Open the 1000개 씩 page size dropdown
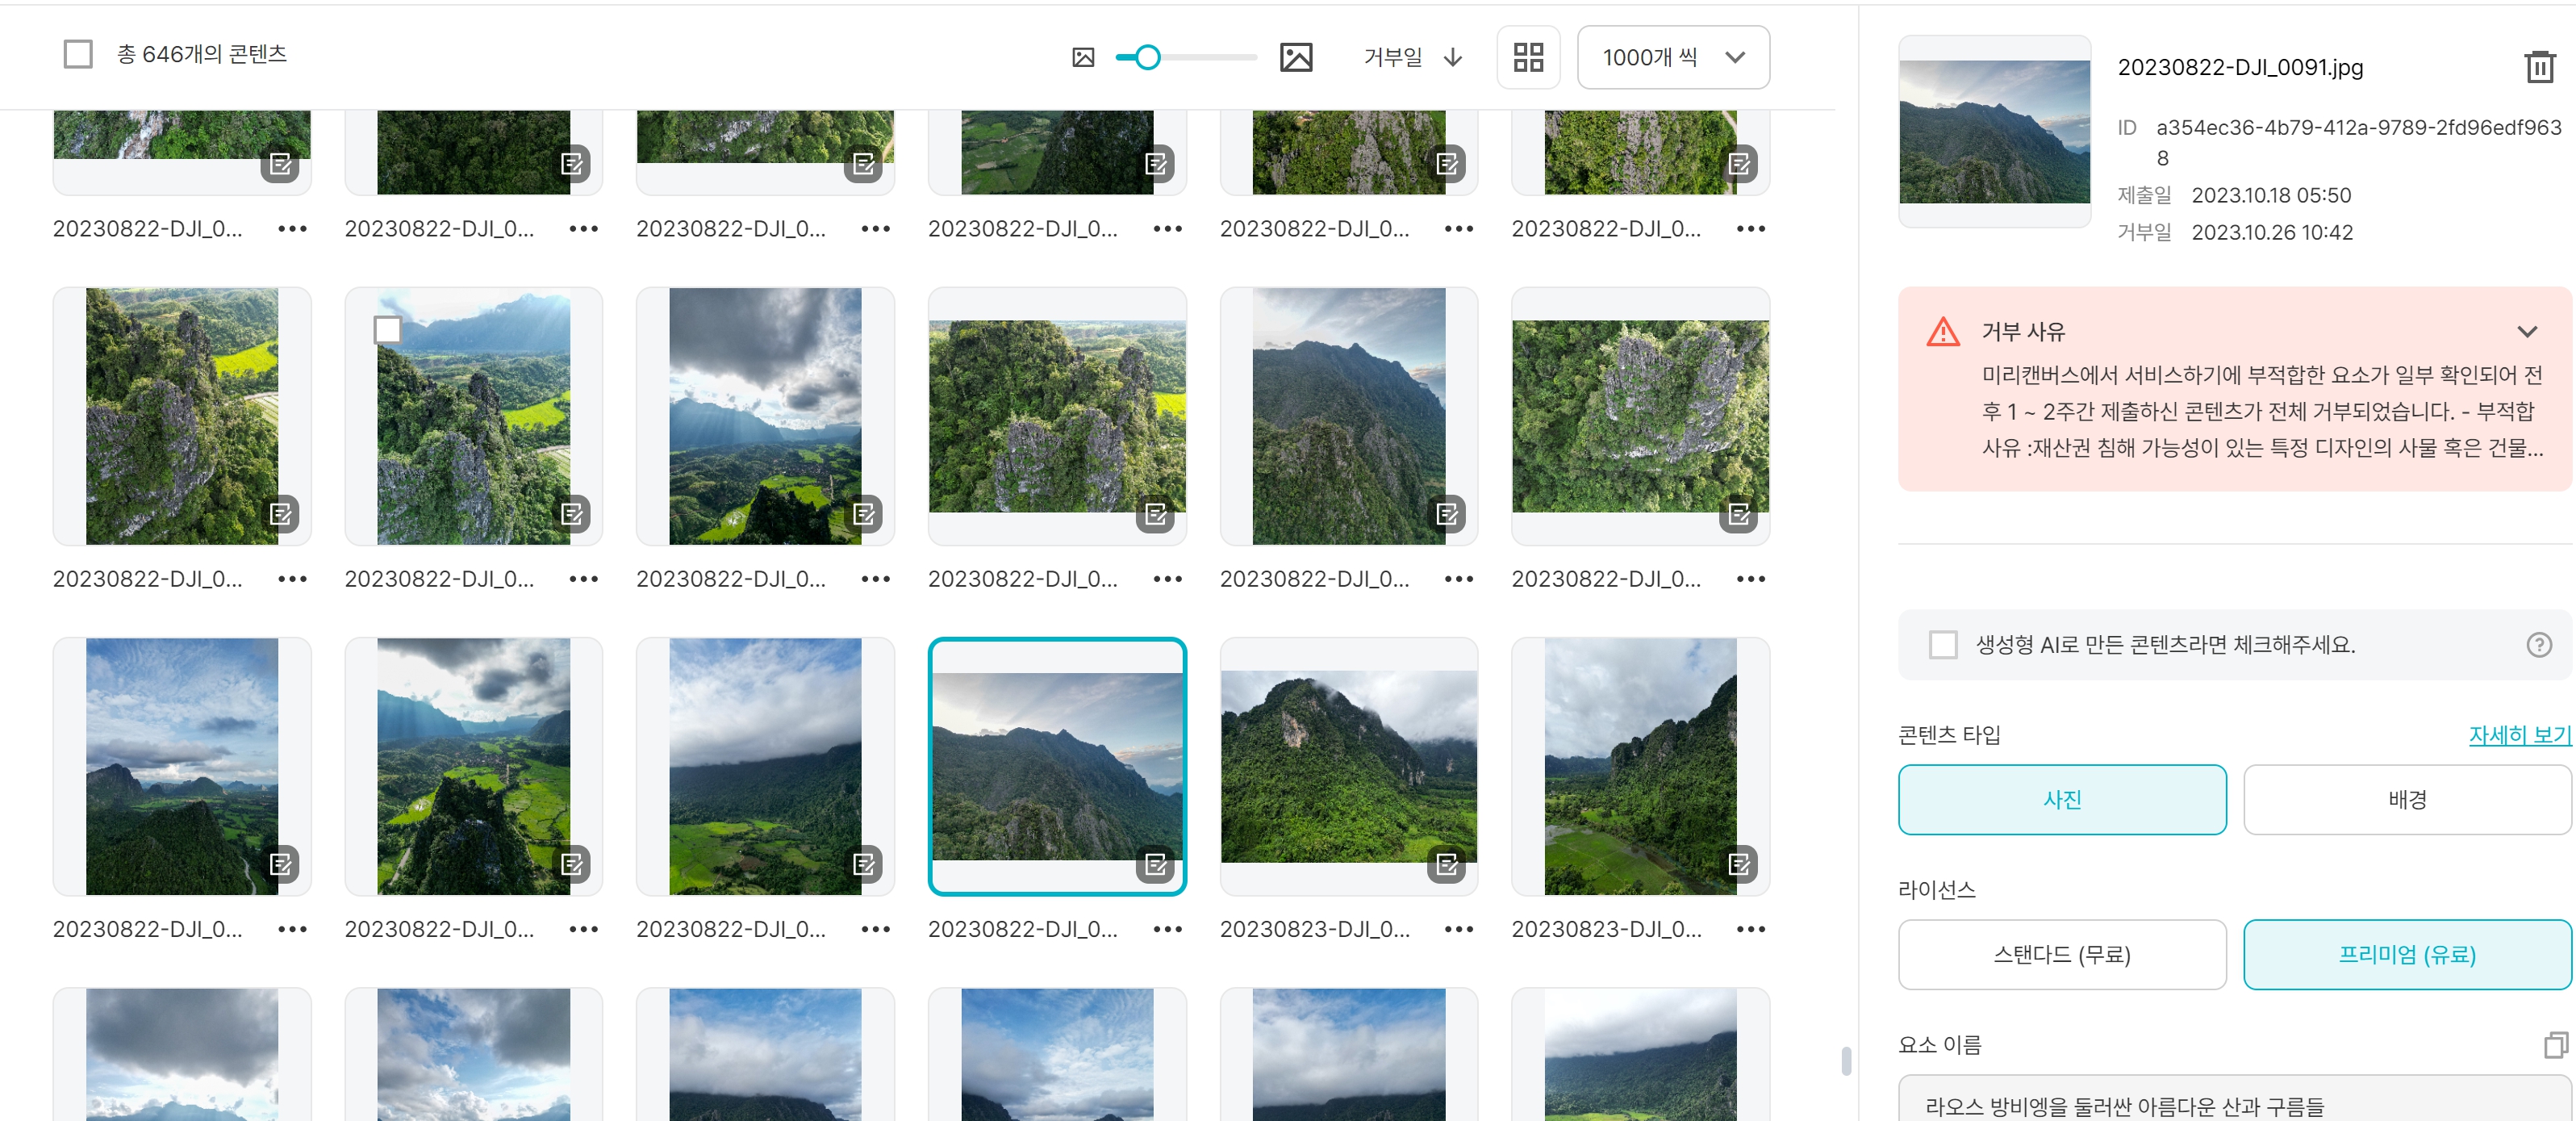The width and height of the screenshot is (2576, 1121). [x=1672, y=57]
